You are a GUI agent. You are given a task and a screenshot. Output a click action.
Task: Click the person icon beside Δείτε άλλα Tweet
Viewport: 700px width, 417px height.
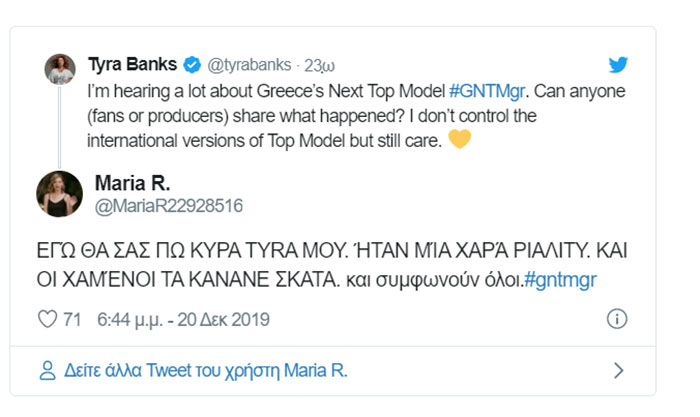pos(46,371)
